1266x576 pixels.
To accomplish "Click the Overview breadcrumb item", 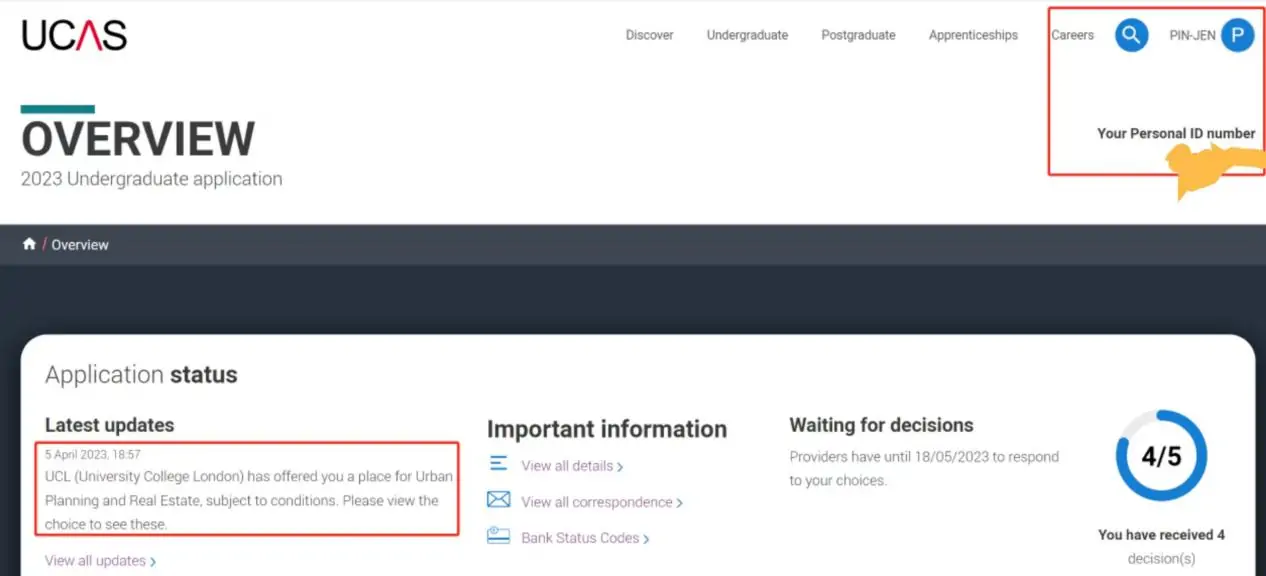I will point(80,245).
